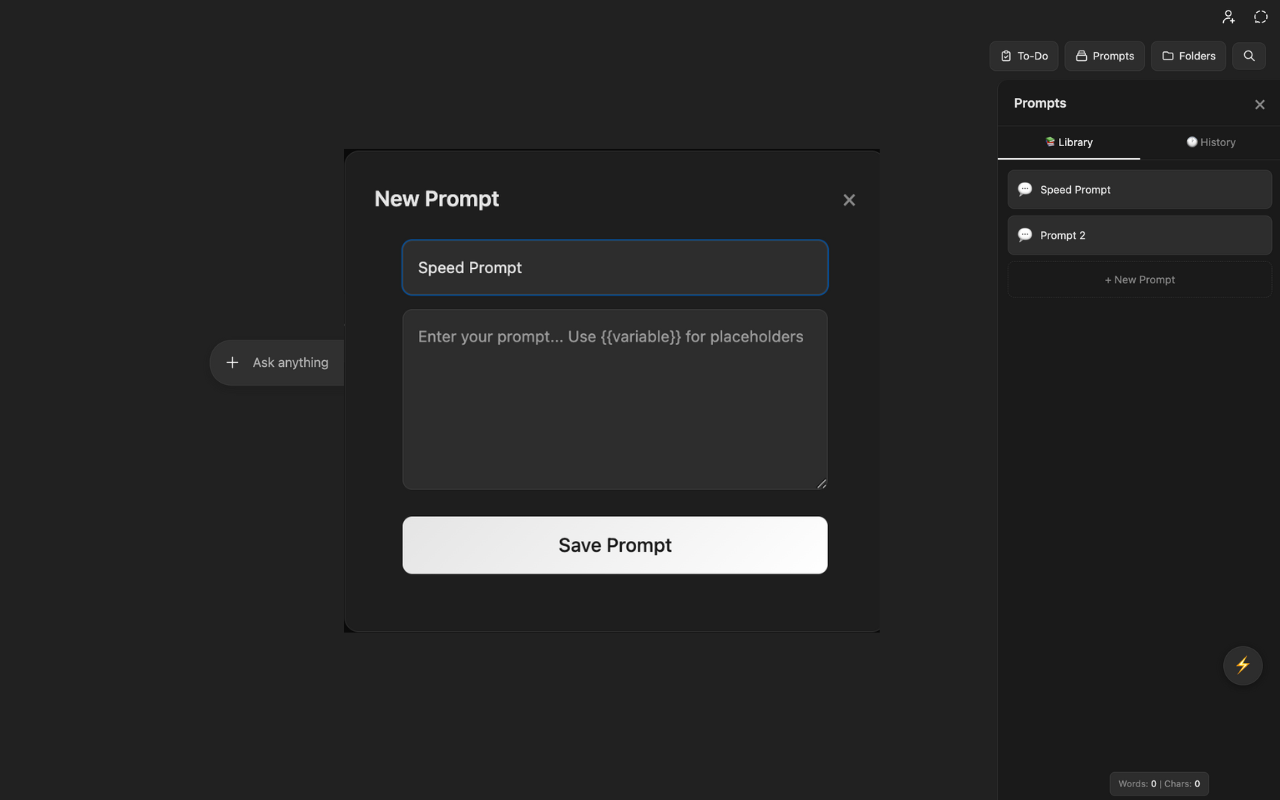Image resolution: width=1280 pixels, height=800 pixels.
Task: Click the add-user icon top right
Action: (x=1228, y=16)
